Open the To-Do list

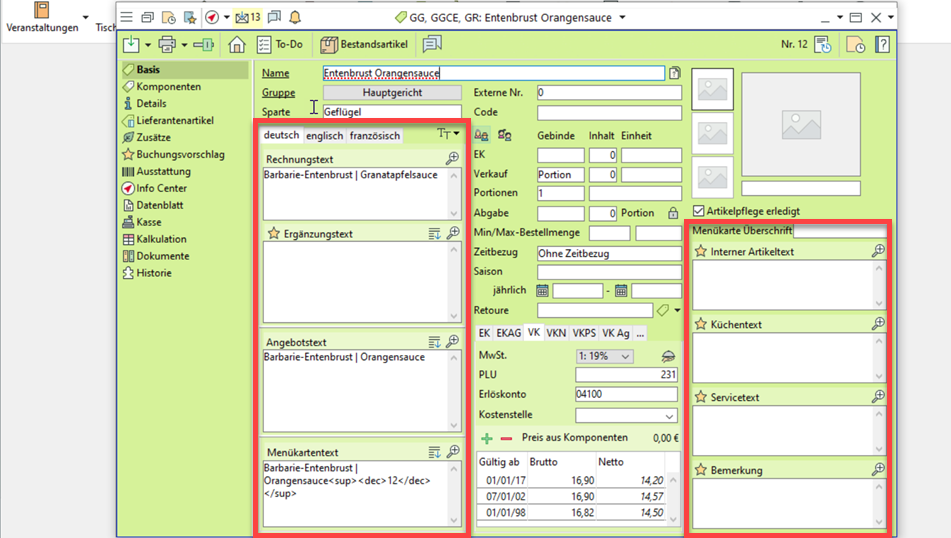click(x=280, y=44)
